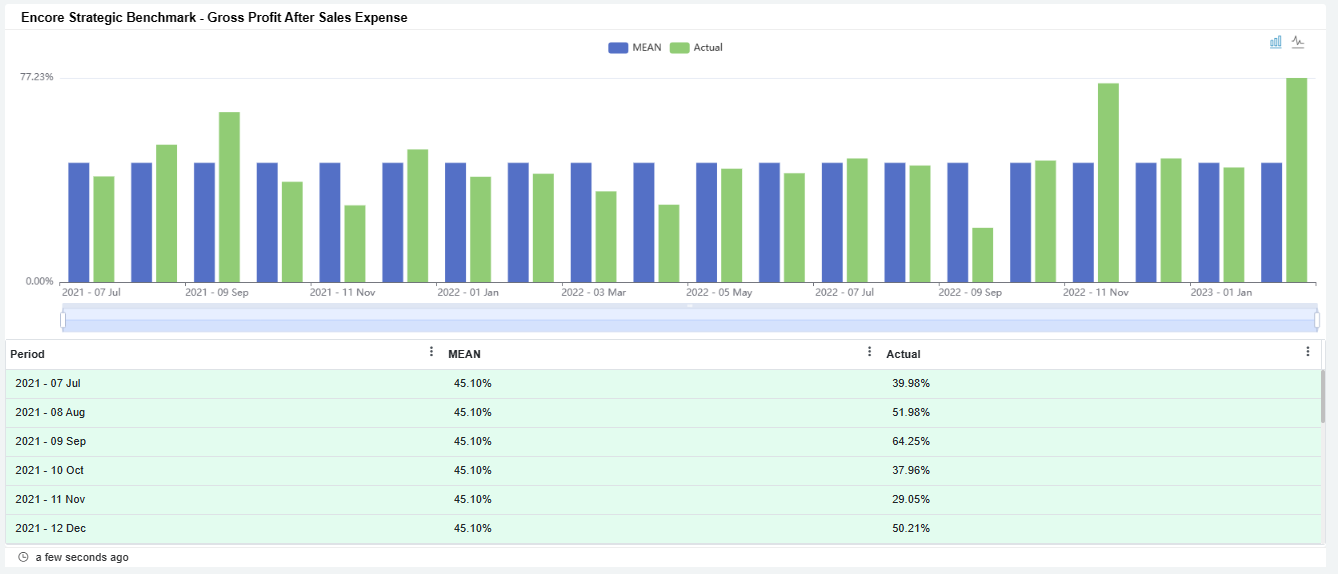The image size is (1338, 574).
Task: Sort table by MEAN column header
Action: 464,354
